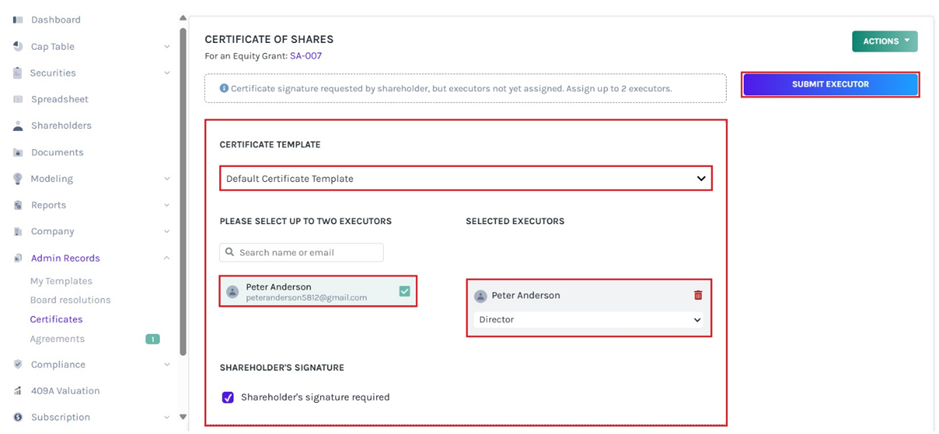
Task: Click the Documents folder icon
Action: (x=18, y=153)
